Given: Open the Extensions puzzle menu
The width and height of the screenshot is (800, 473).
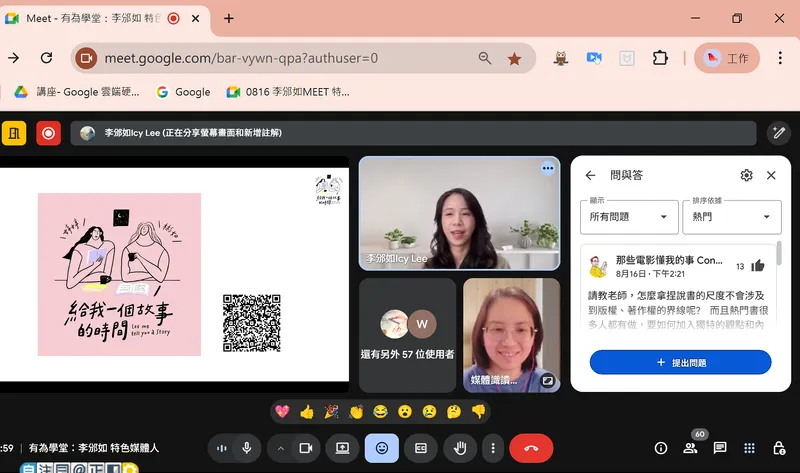Looking at the screenshot, I should pos(660,58).
